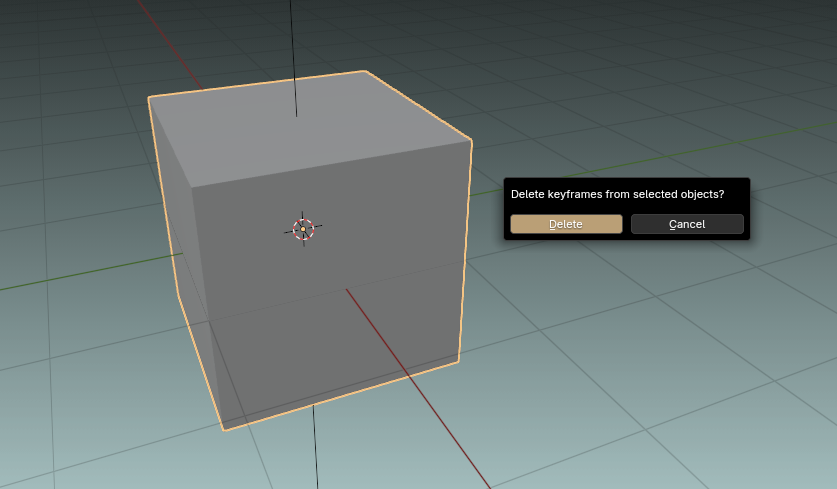This screenshot has width=837, height=489.
Task: Click 'Delete keyframes from selected objects?' text
Action: coord(618,194)
